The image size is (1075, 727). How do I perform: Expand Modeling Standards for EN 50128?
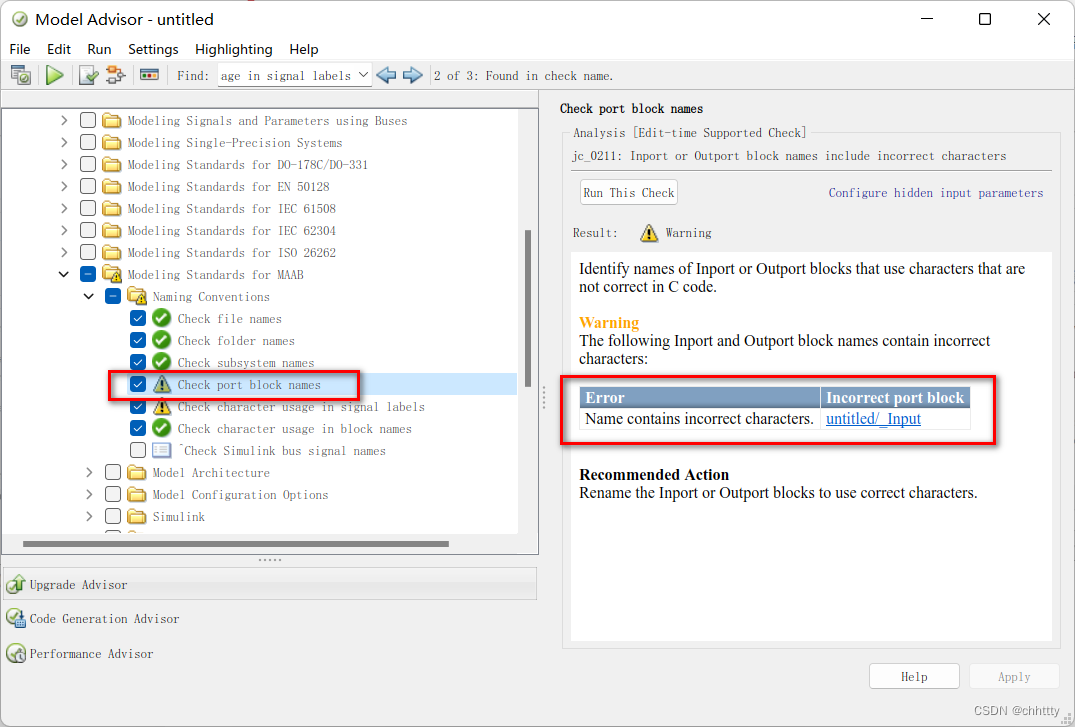coord(64,187)
